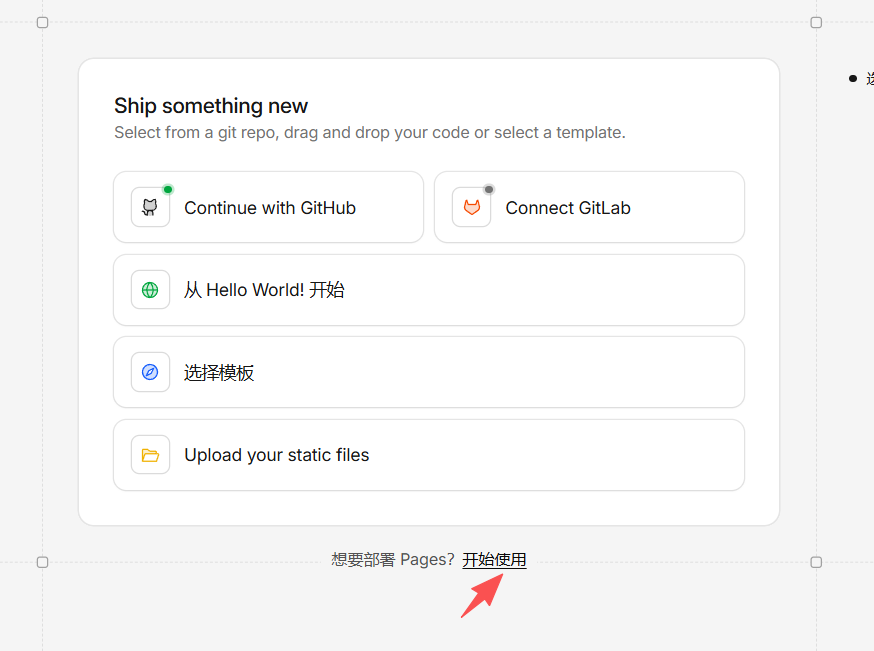Click the GitHub octocat icon
The height and width of the screenshot is (651, 874).
[x=150, y=208]
